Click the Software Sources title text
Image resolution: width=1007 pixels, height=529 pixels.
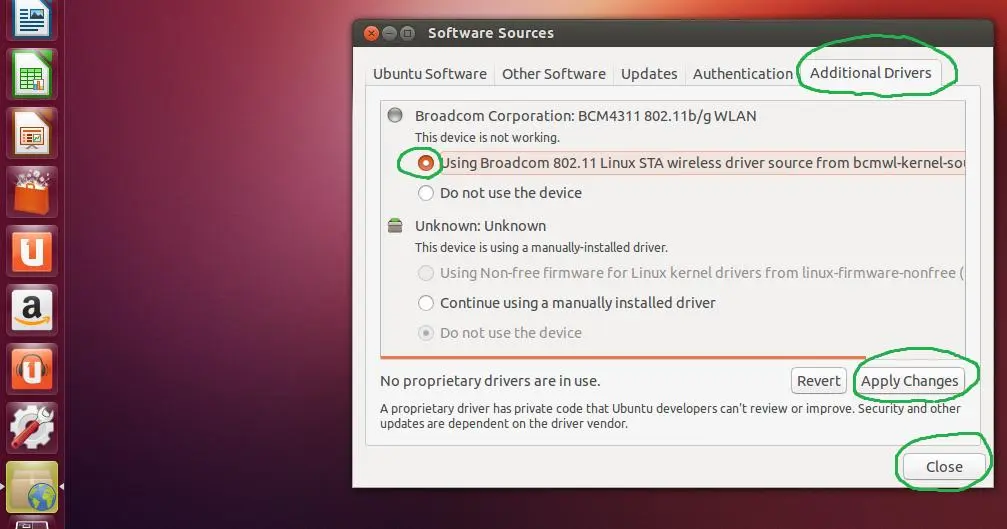coord(491,33)
